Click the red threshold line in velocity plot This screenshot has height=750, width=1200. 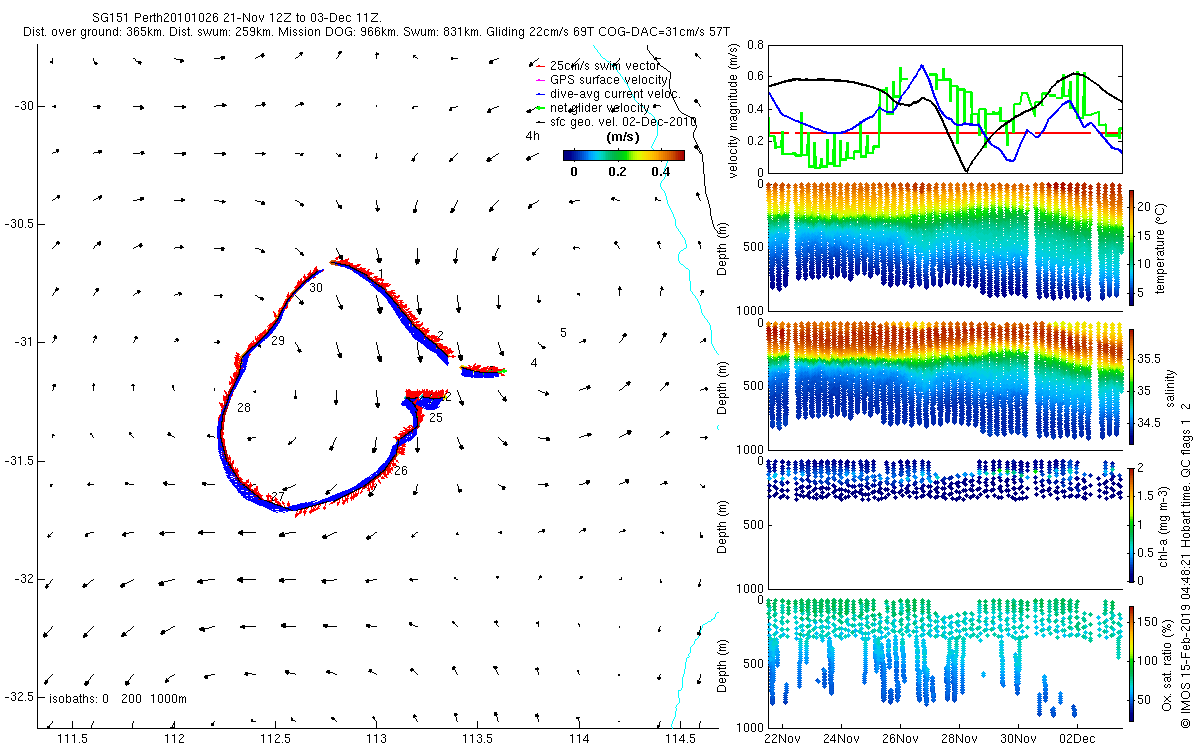coord(942,132)
